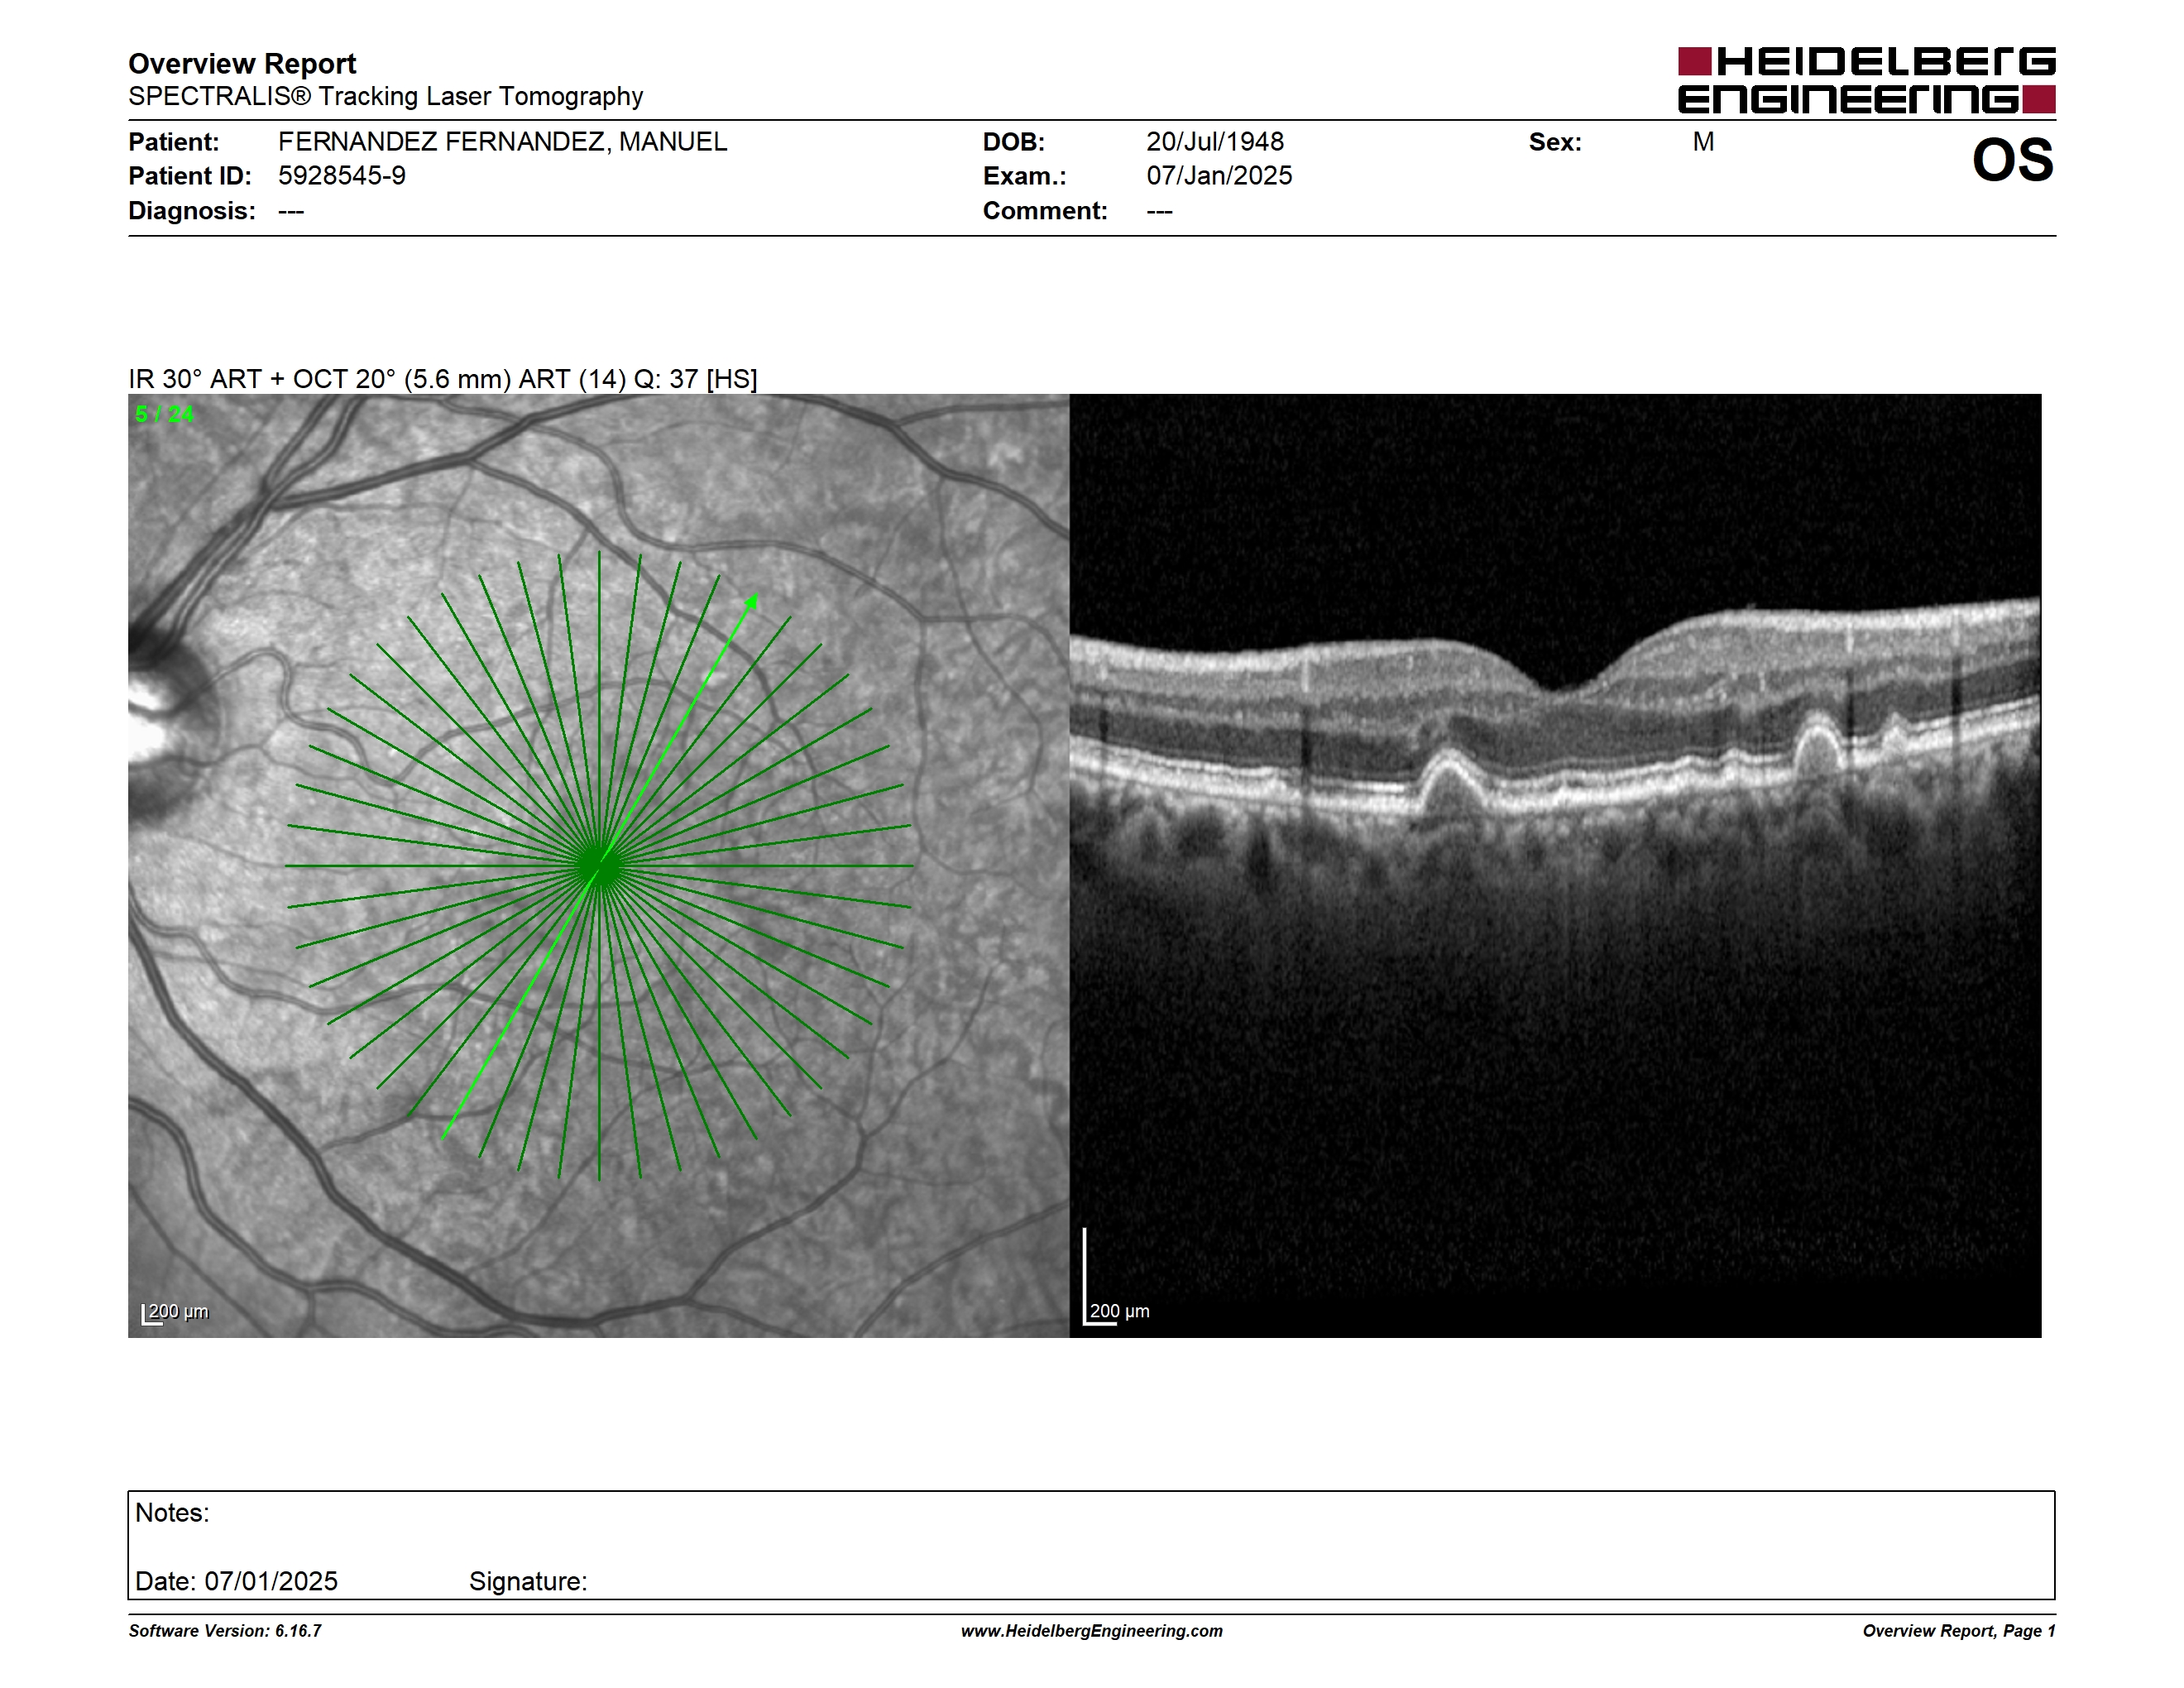
Task: Click the Sex value M
Action: [x=1703, y=142]
